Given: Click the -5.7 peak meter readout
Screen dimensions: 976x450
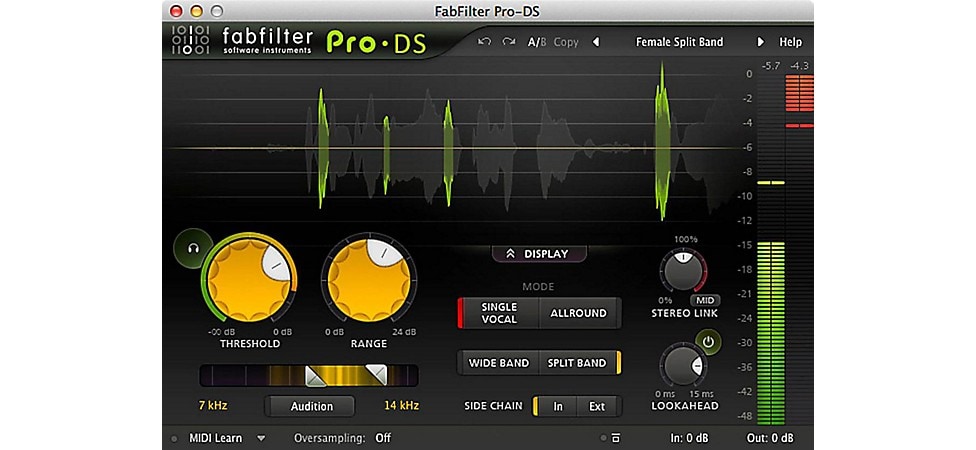Looking at the screenshot, I should coord(771,65).
